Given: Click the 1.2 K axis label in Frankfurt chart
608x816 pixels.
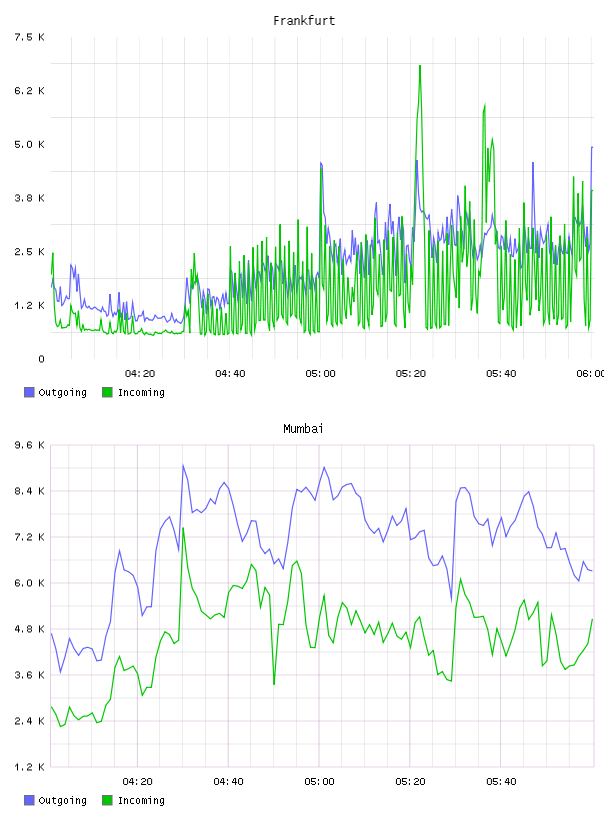Looking at the screenshot, I should [29, 305].
